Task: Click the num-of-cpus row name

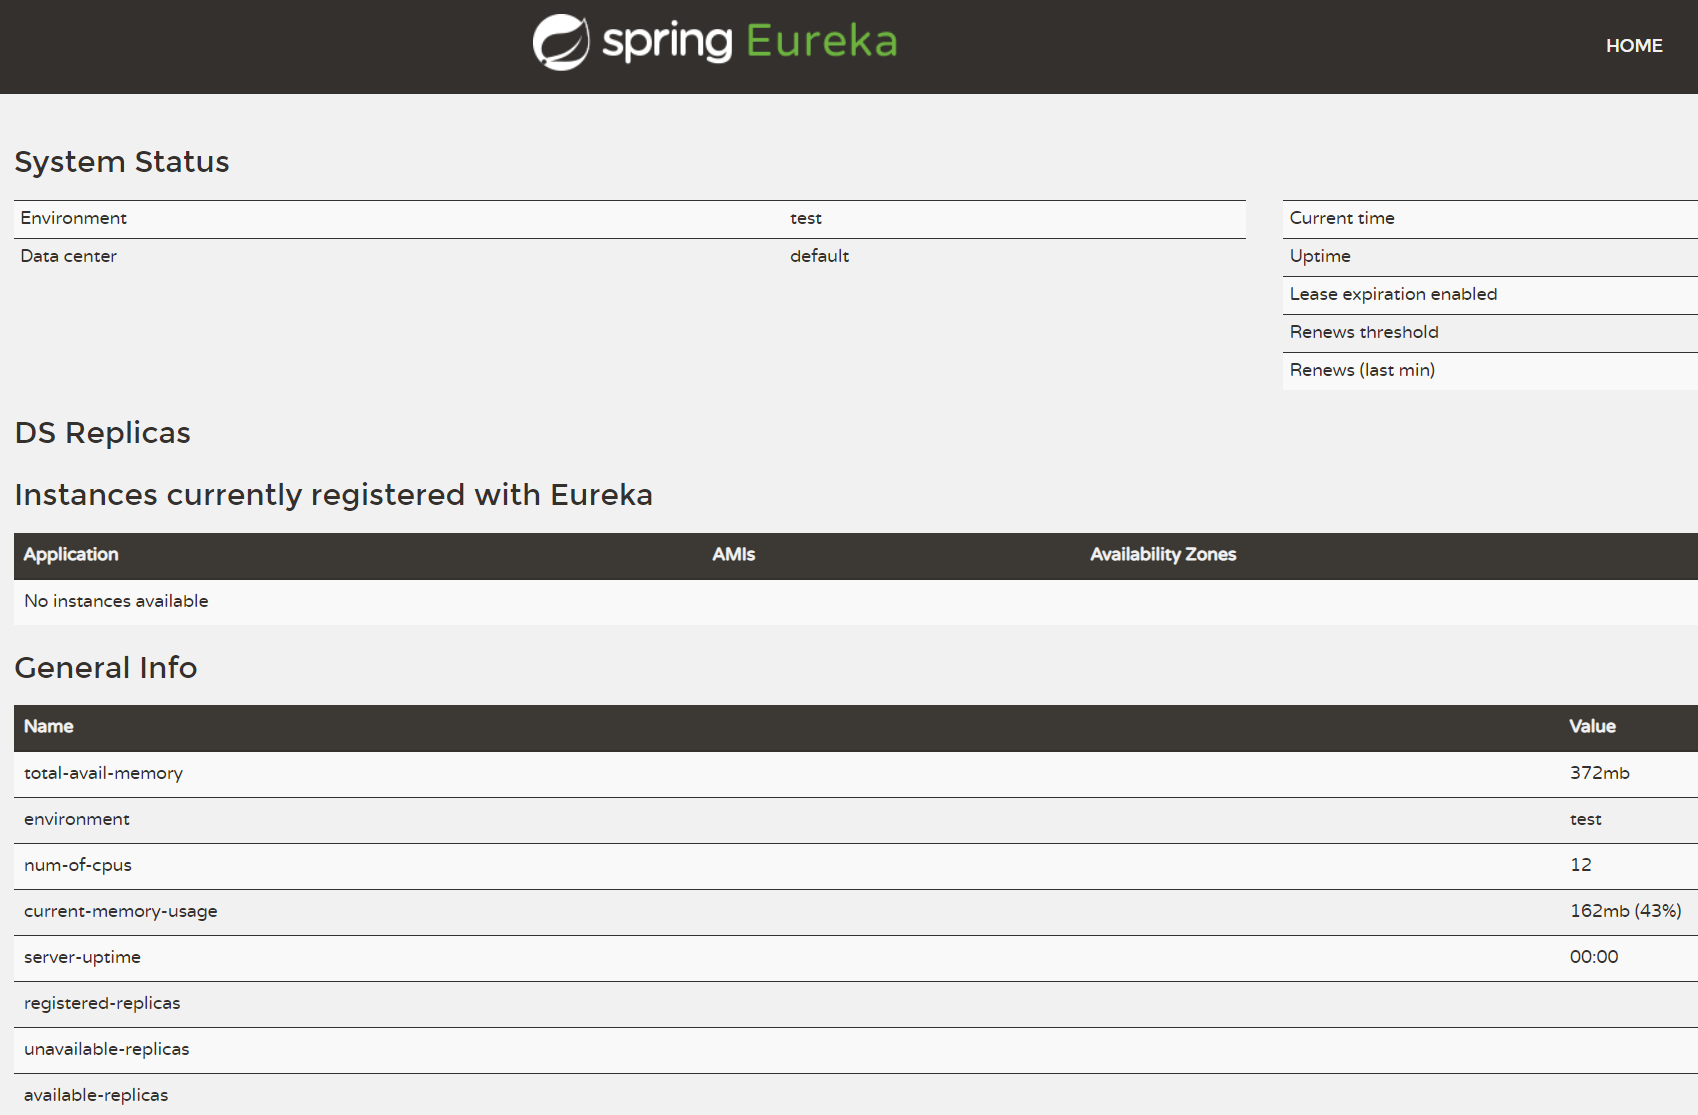Action: coord(78,865)
